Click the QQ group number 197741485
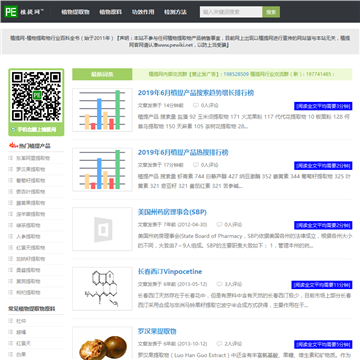Image resolution: width=360 pixels, height=360 pixels. [x=318, y=74]
